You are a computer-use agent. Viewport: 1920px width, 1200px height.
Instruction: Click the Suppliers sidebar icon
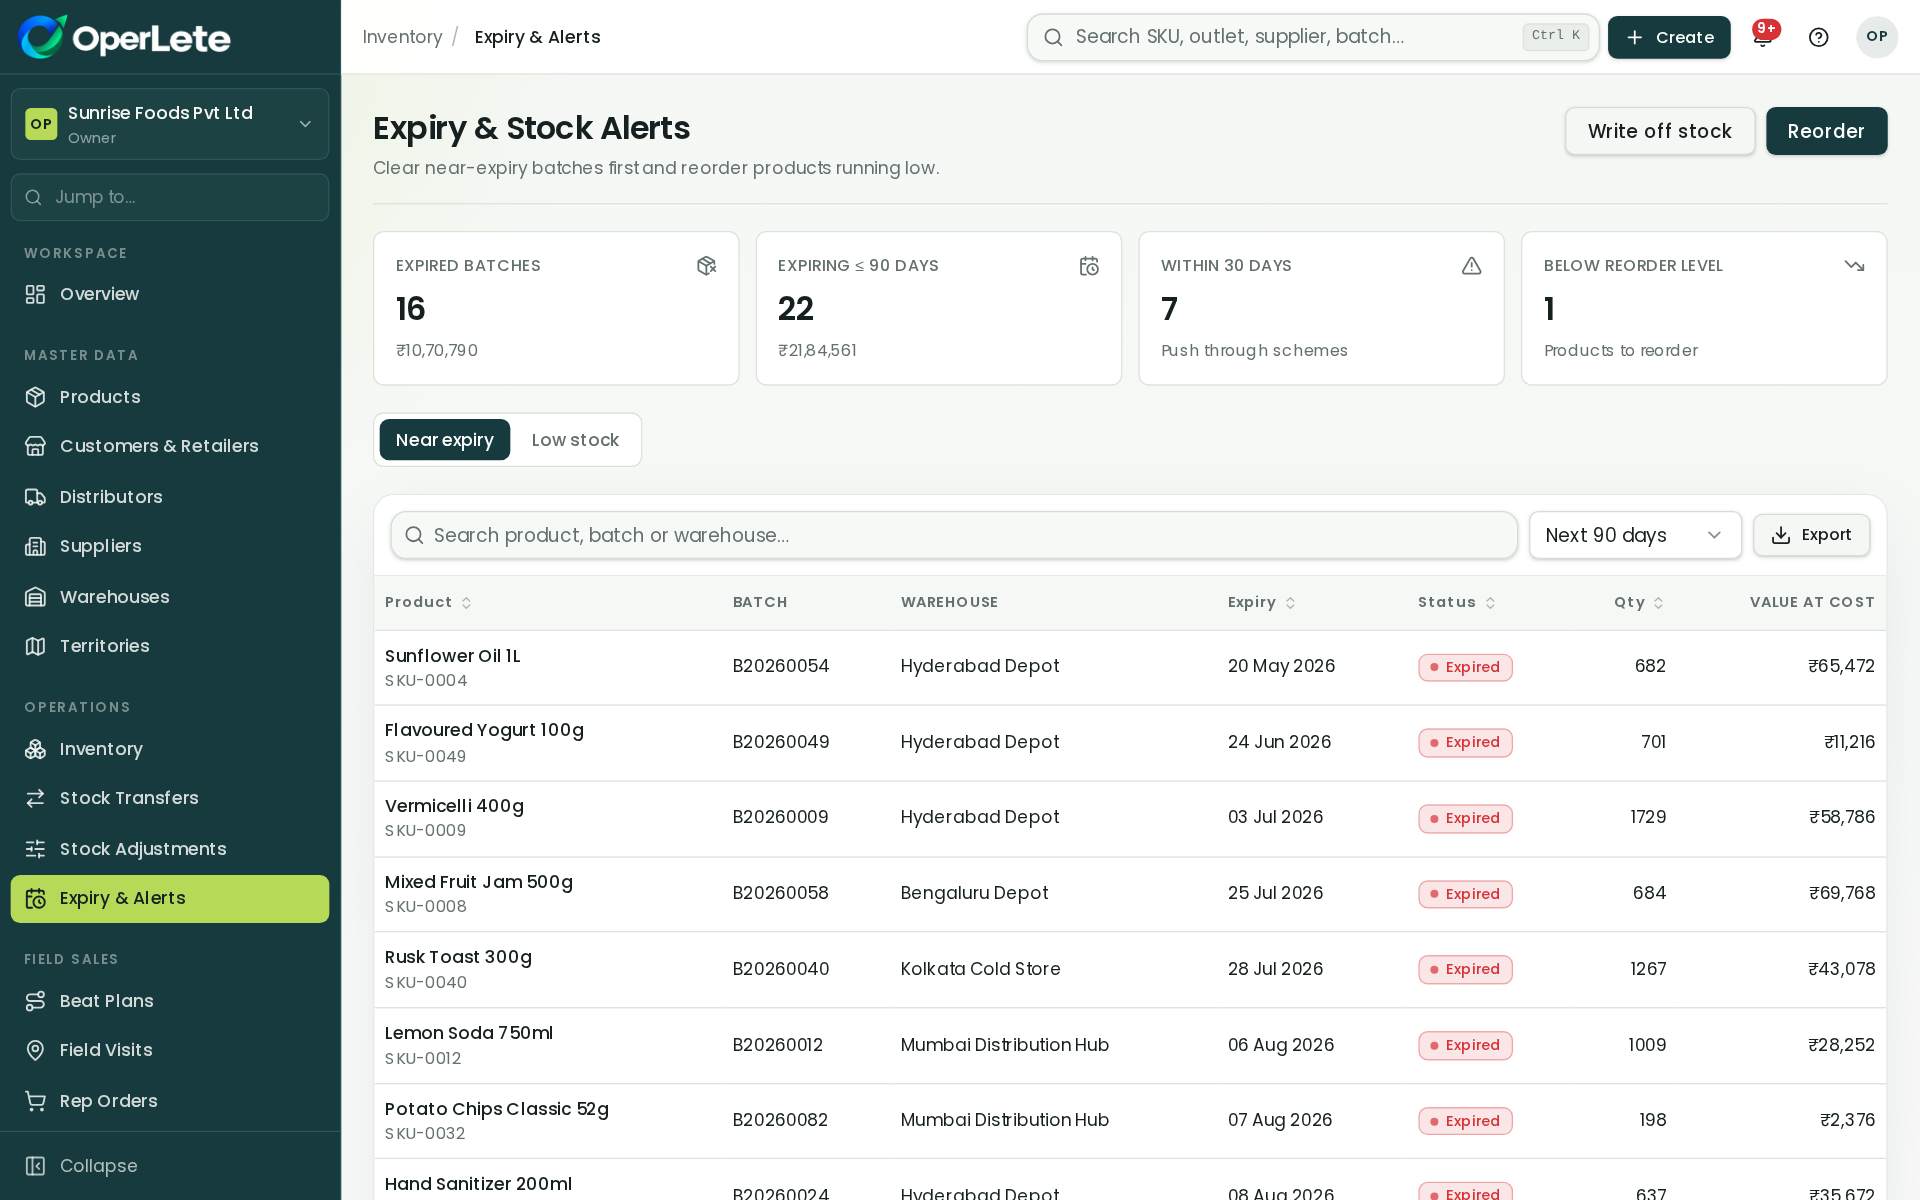pos(36,546)
